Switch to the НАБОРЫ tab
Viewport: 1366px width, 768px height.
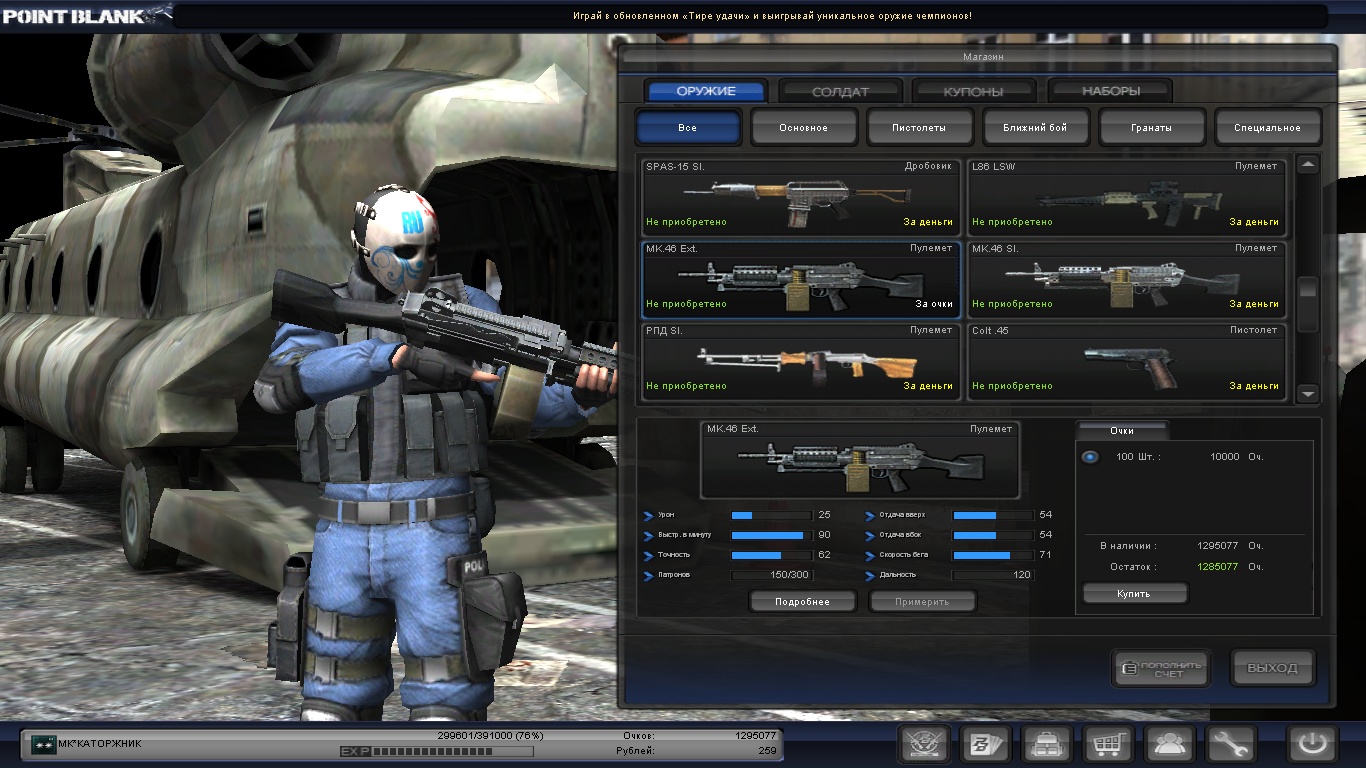[x=1110, y=91]
